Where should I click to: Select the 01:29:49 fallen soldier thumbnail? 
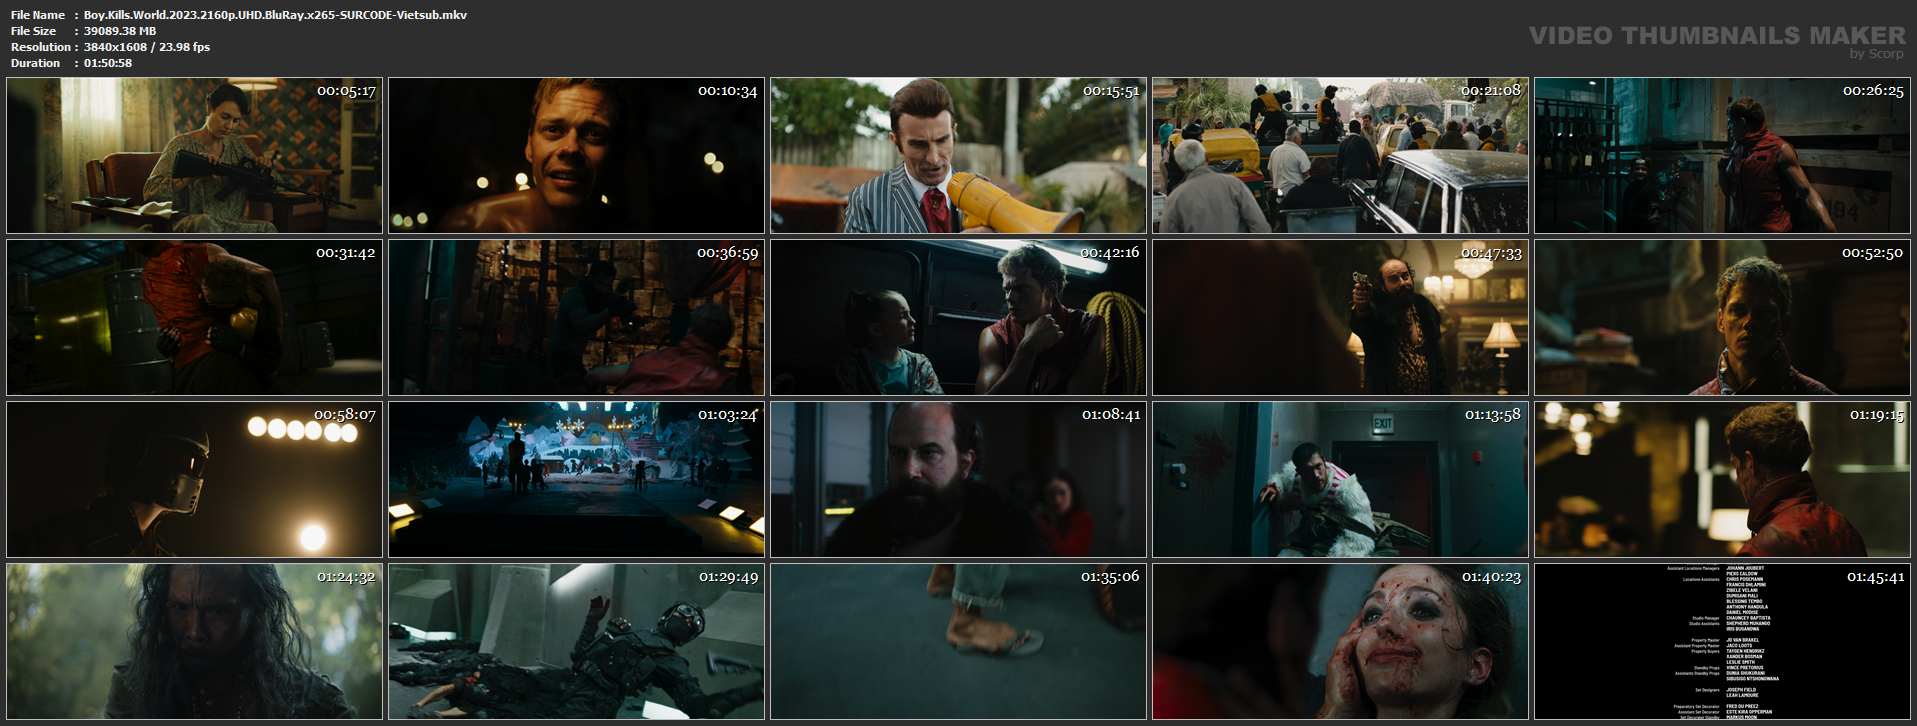[576, 642]
